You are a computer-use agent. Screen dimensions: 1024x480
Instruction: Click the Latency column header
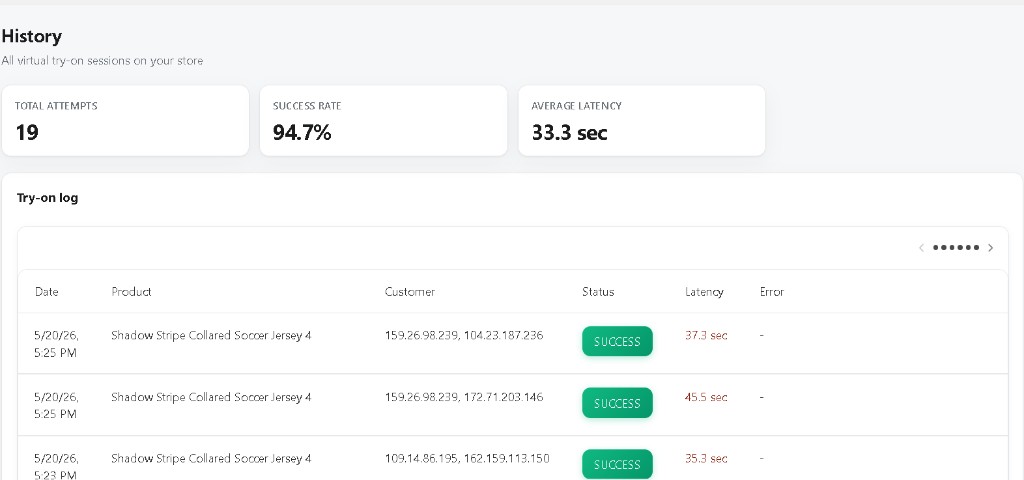pos(704,292)
